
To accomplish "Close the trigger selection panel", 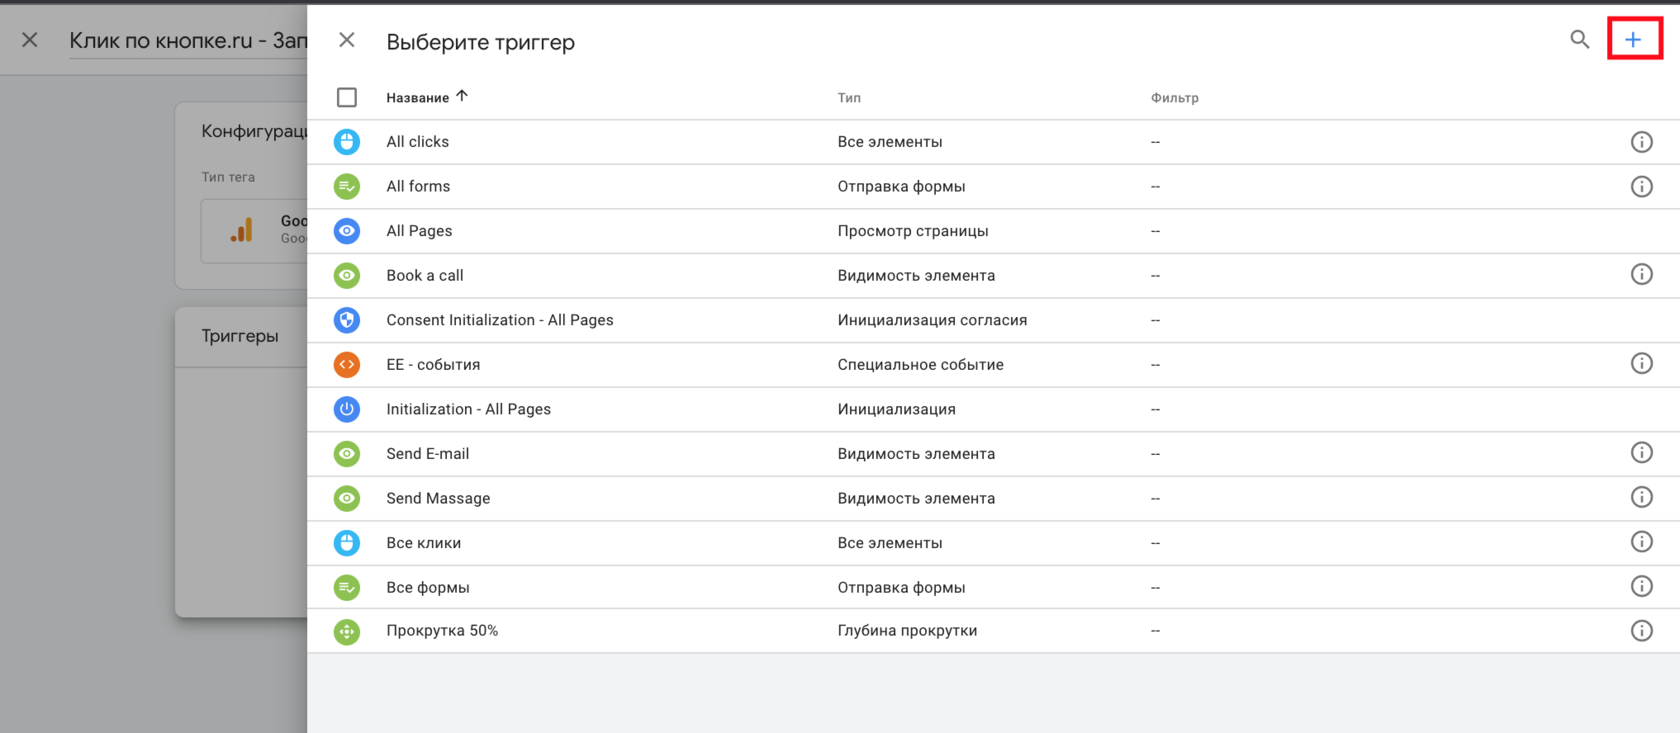I will tap(347, 40).
